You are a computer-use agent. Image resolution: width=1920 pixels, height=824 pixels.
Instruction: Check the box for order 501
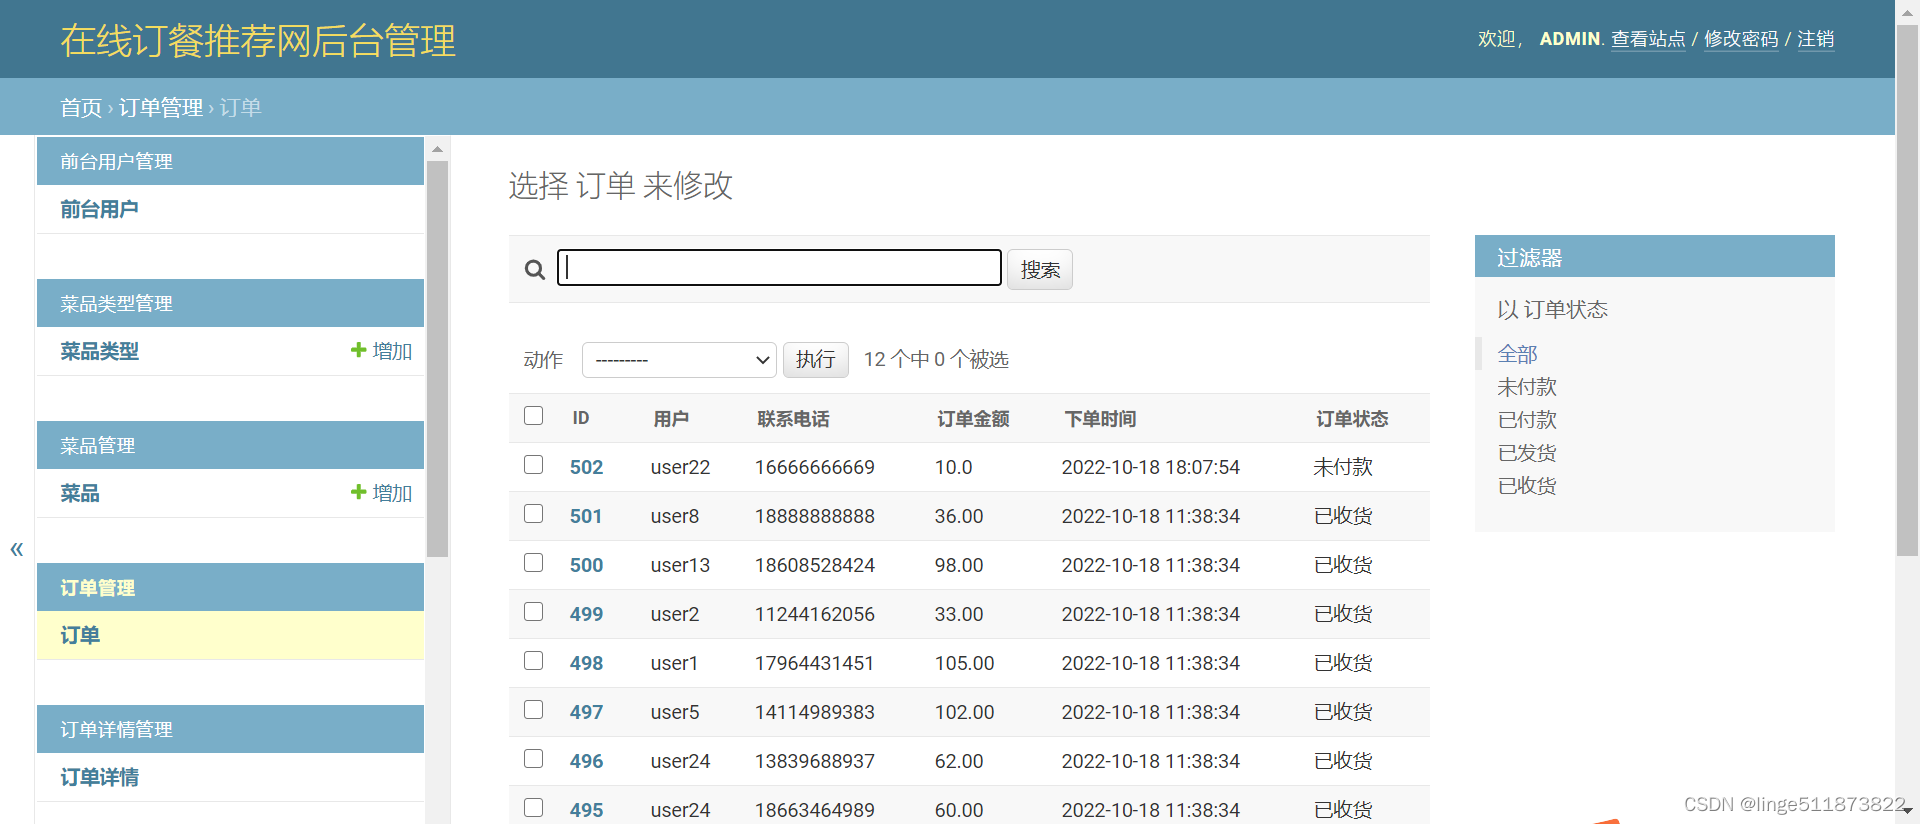point(534,514)
